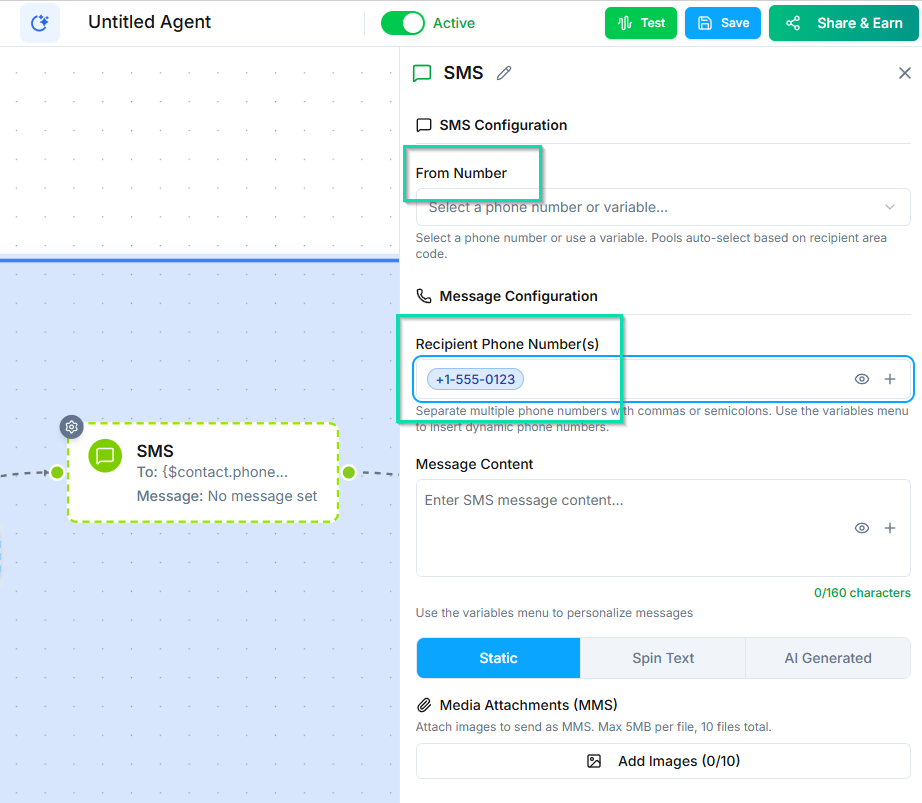Click the left input connector of SMS node

point(57,472)
